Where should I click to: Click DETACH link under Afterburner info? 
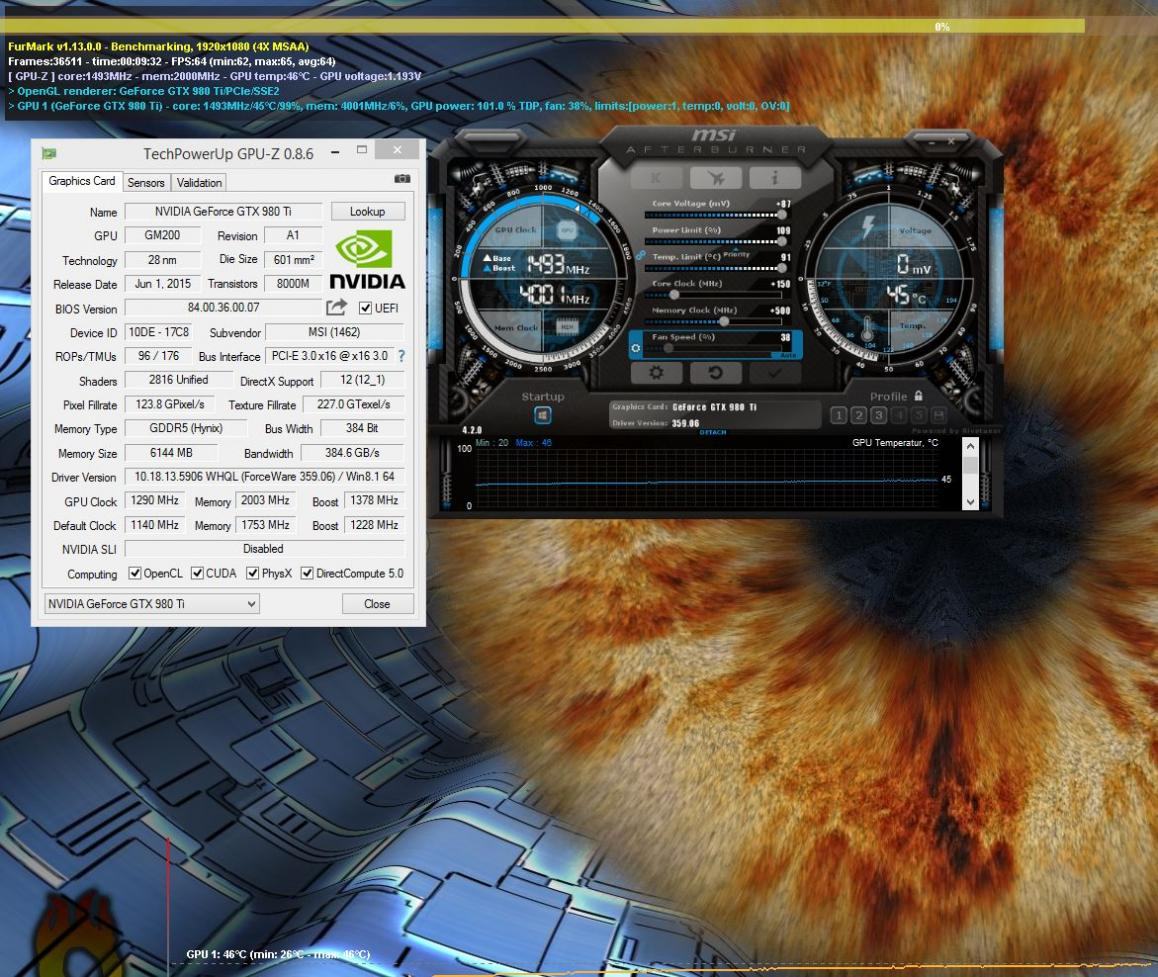[713, 432]
